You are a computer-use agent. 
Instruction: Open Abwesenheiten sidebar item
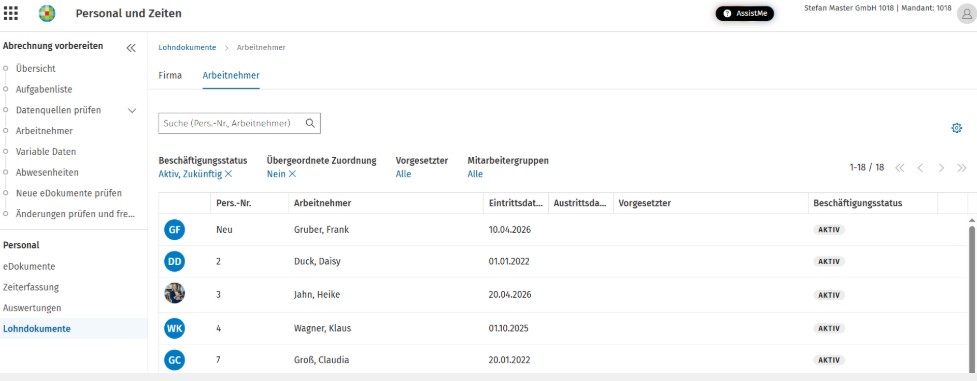(47, 172)
